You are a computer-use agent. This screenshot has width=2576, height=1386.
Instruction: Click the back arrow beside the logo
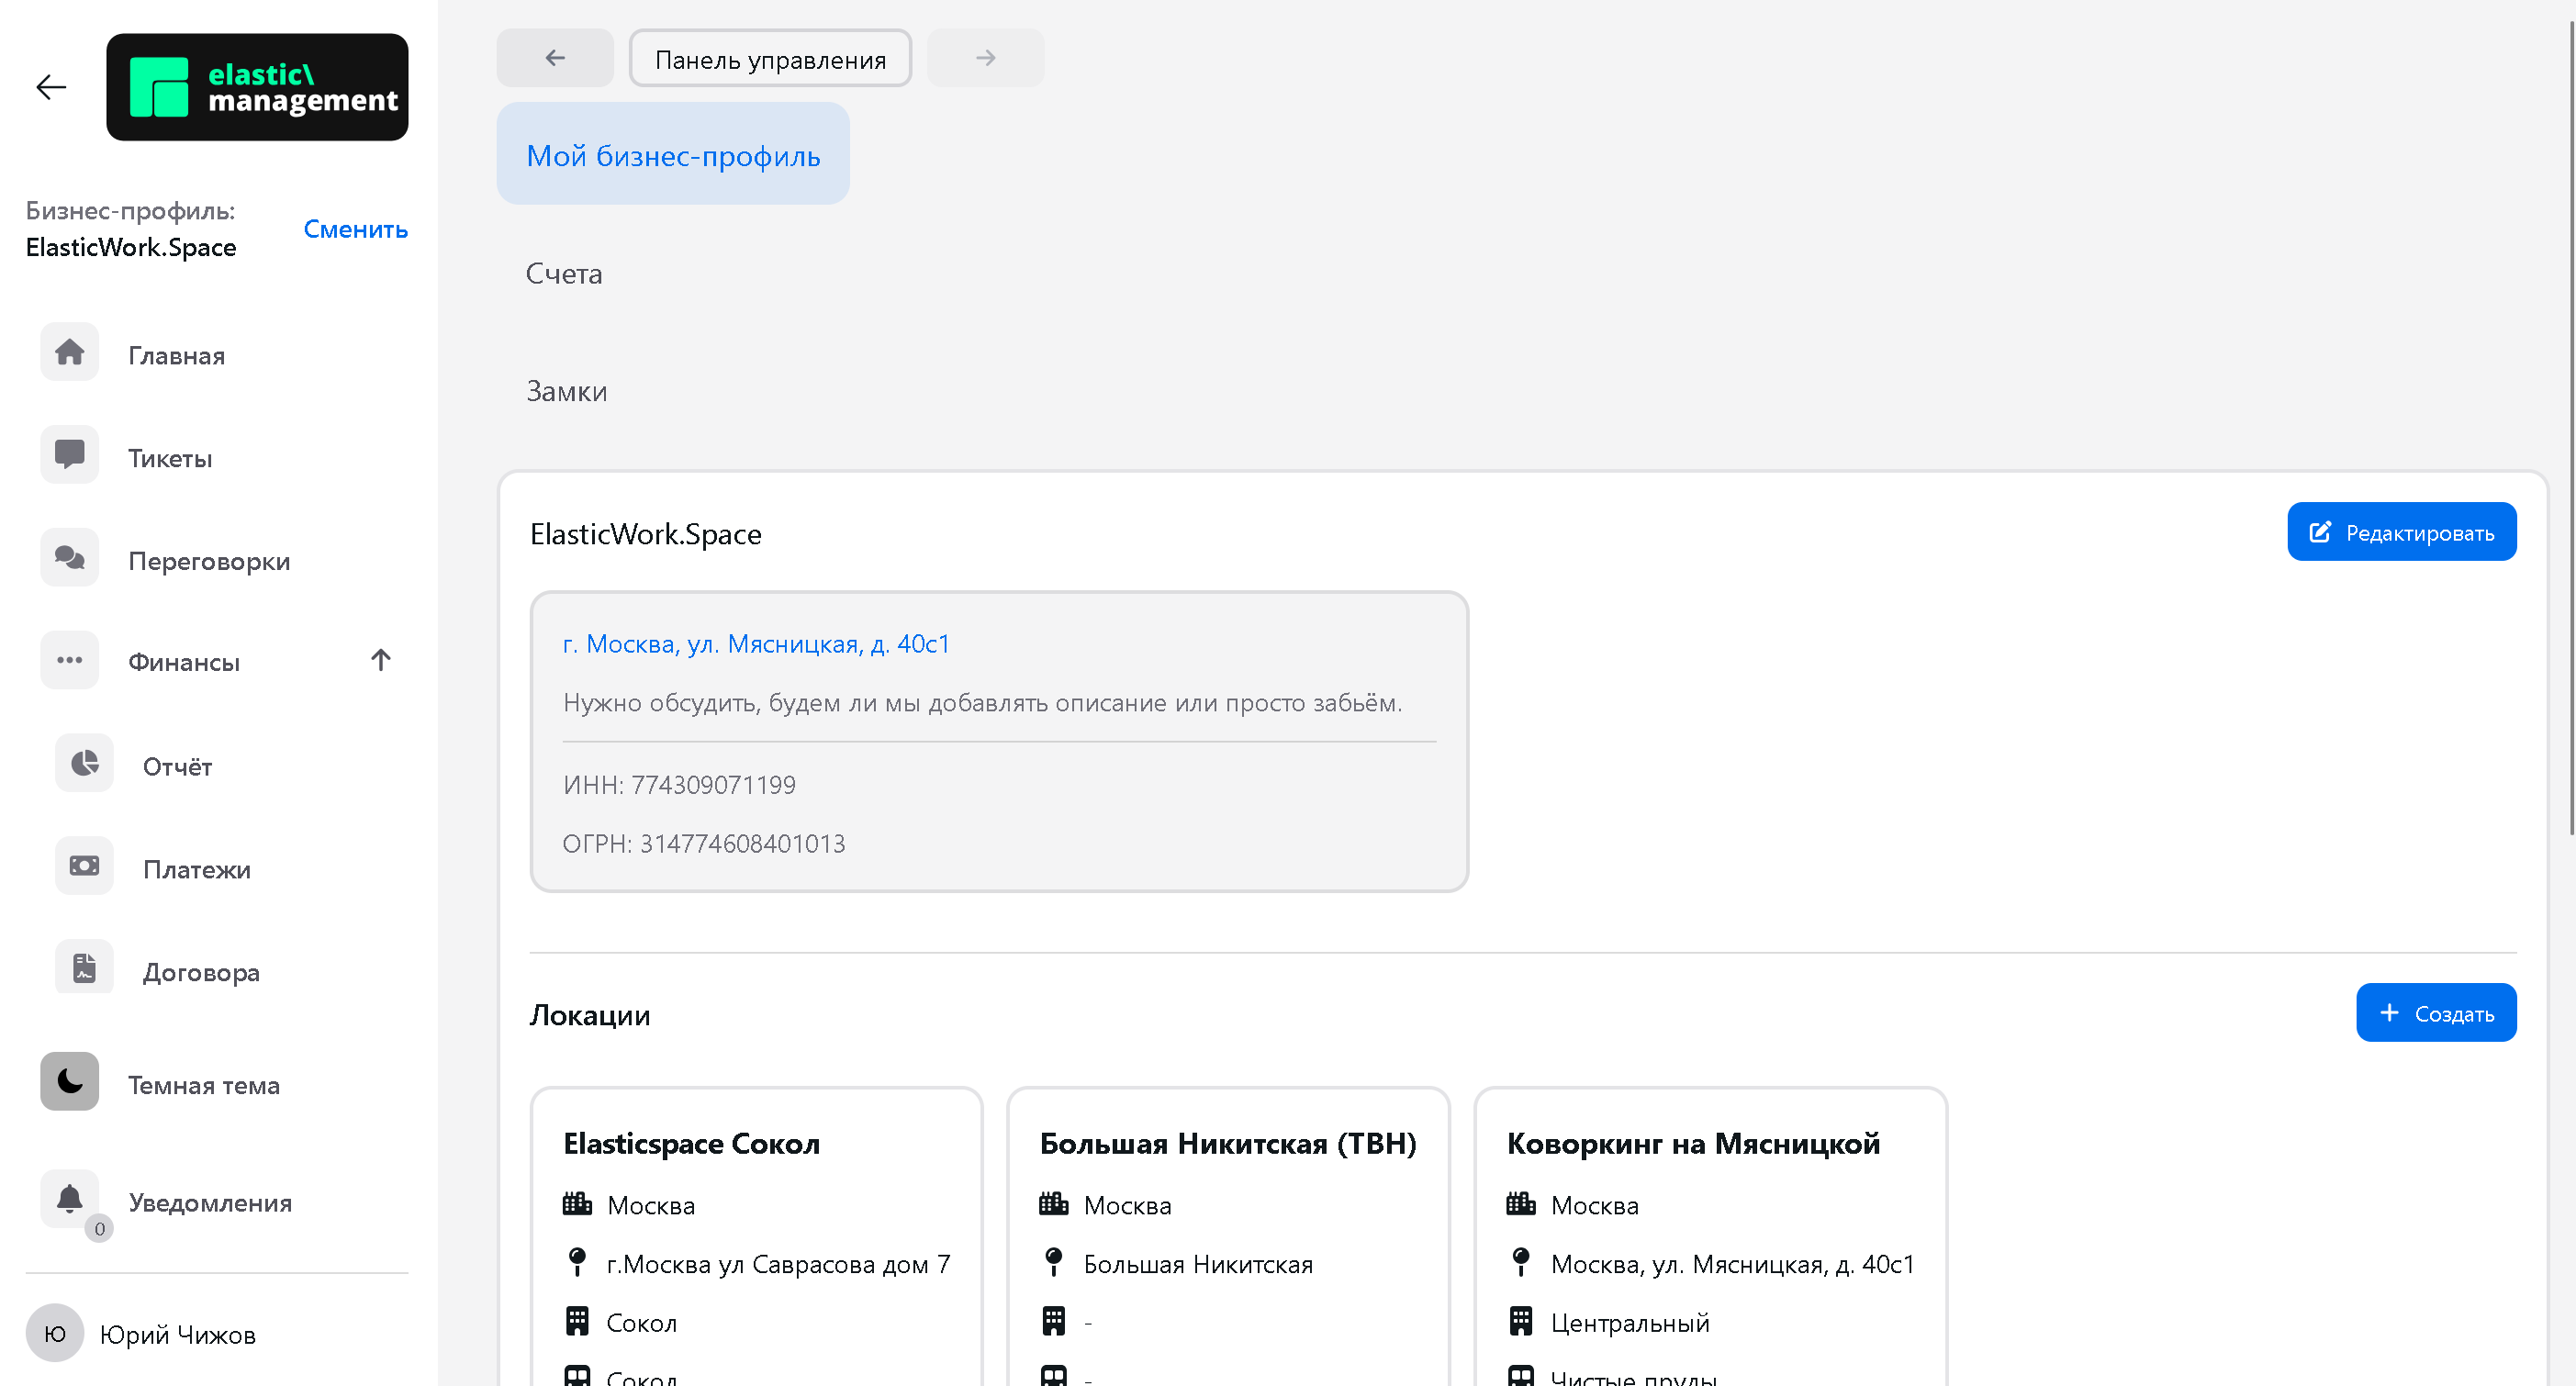(x=51, y=88)
